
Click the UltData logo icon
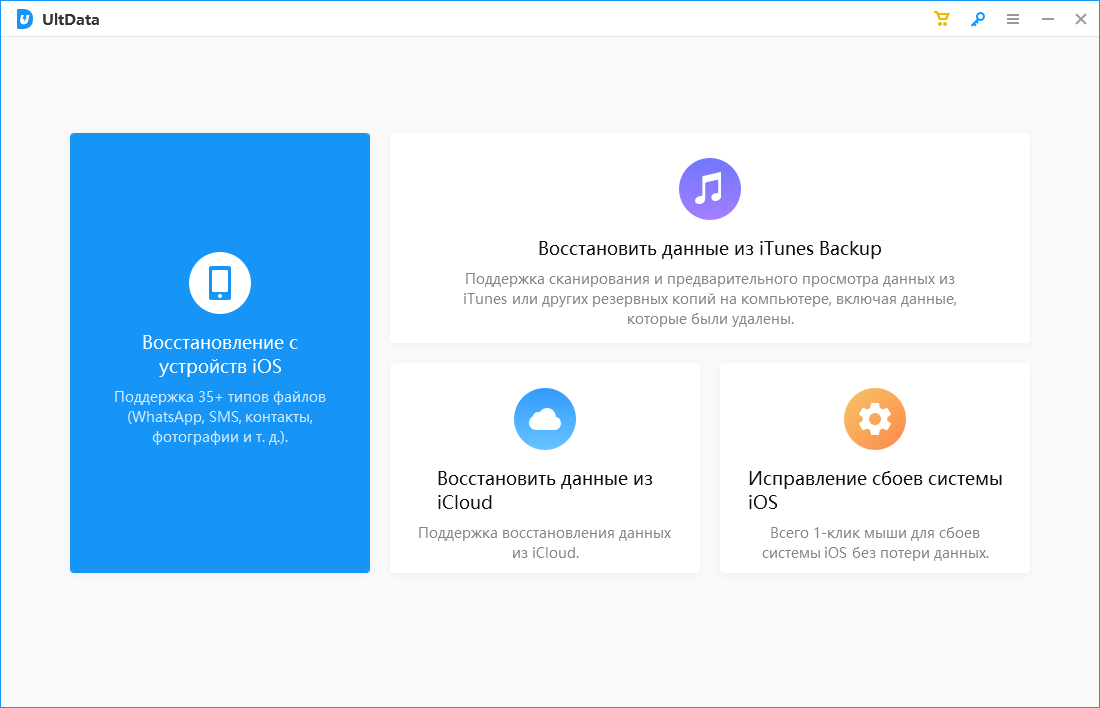point(25,20)
